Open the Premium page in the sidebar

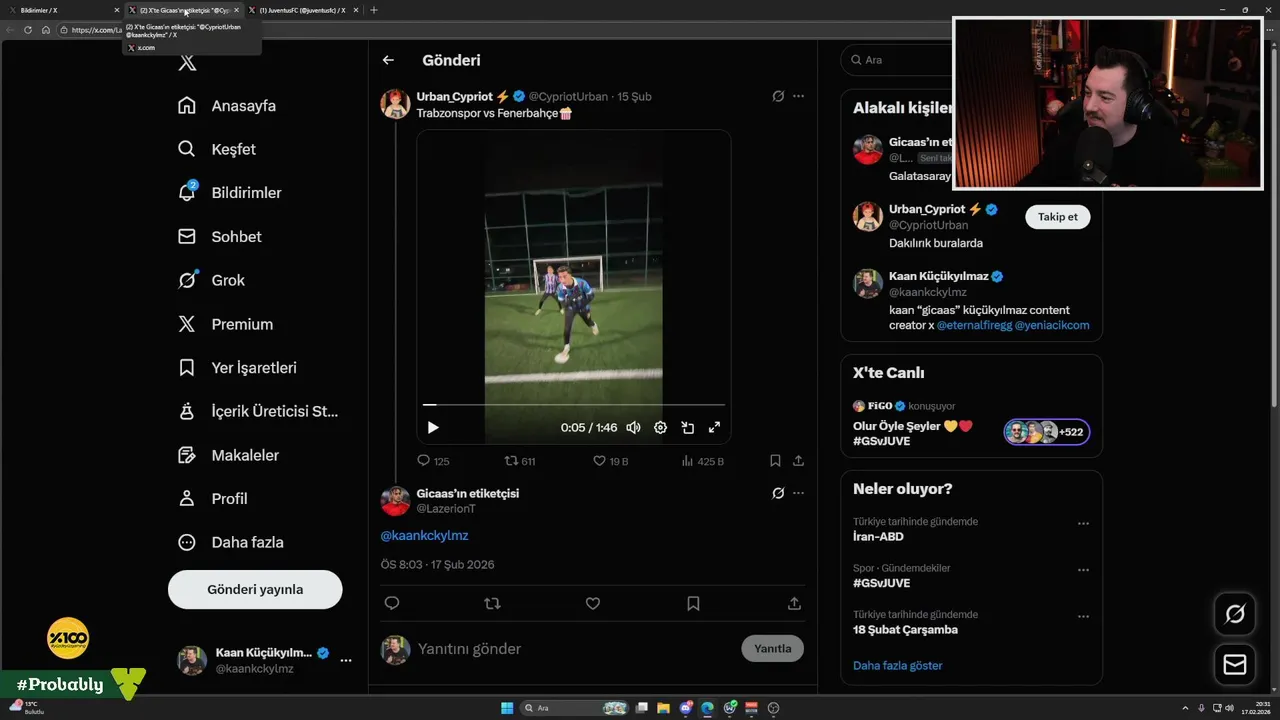[225, 324]
